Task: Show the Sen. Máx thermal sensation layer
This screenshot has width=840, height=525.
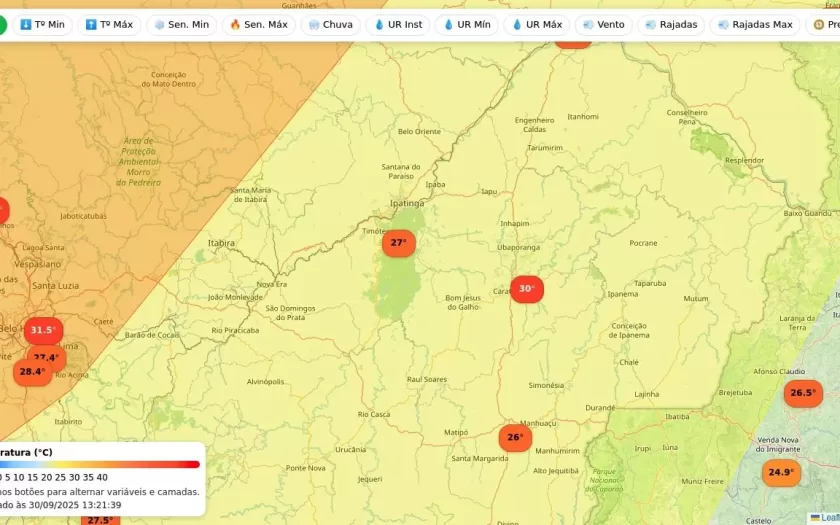Action: click(x=259, y=24)
